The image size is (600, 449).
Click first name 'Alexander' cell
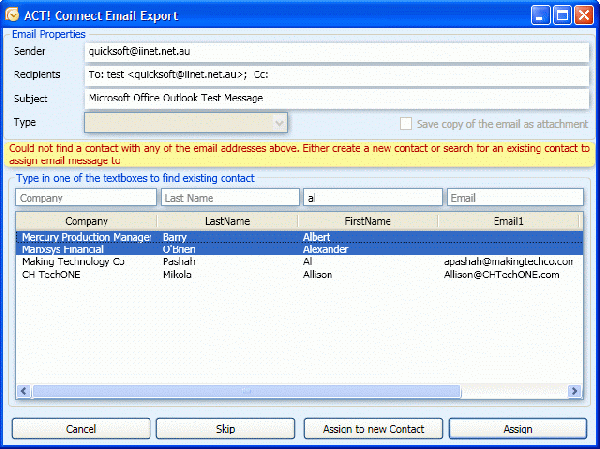(325, 250)
